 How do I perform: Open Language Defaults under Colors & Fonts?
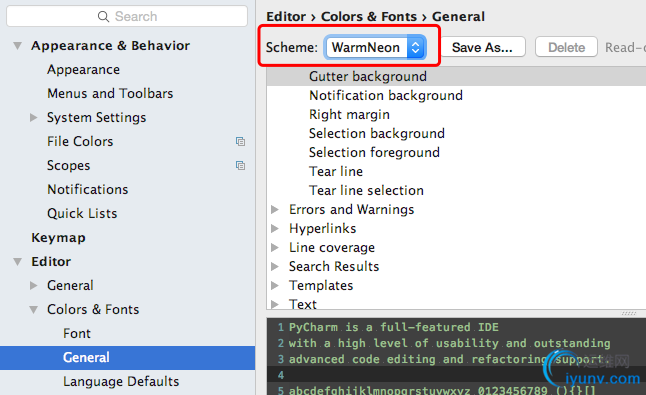point(121,381)
